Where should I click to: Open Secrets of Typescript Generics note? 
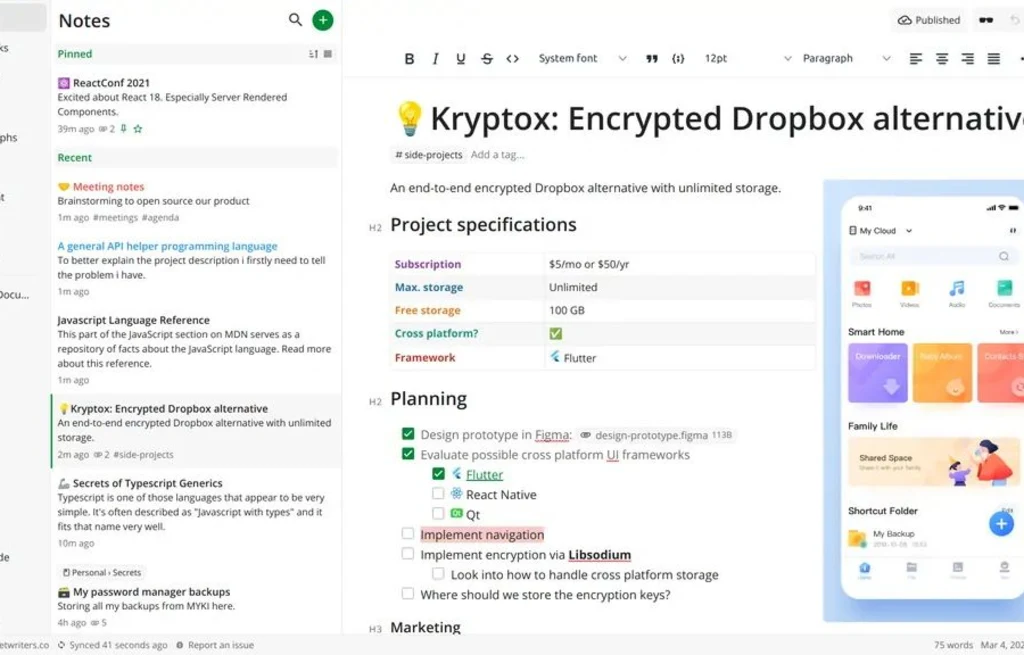(196, 513)
